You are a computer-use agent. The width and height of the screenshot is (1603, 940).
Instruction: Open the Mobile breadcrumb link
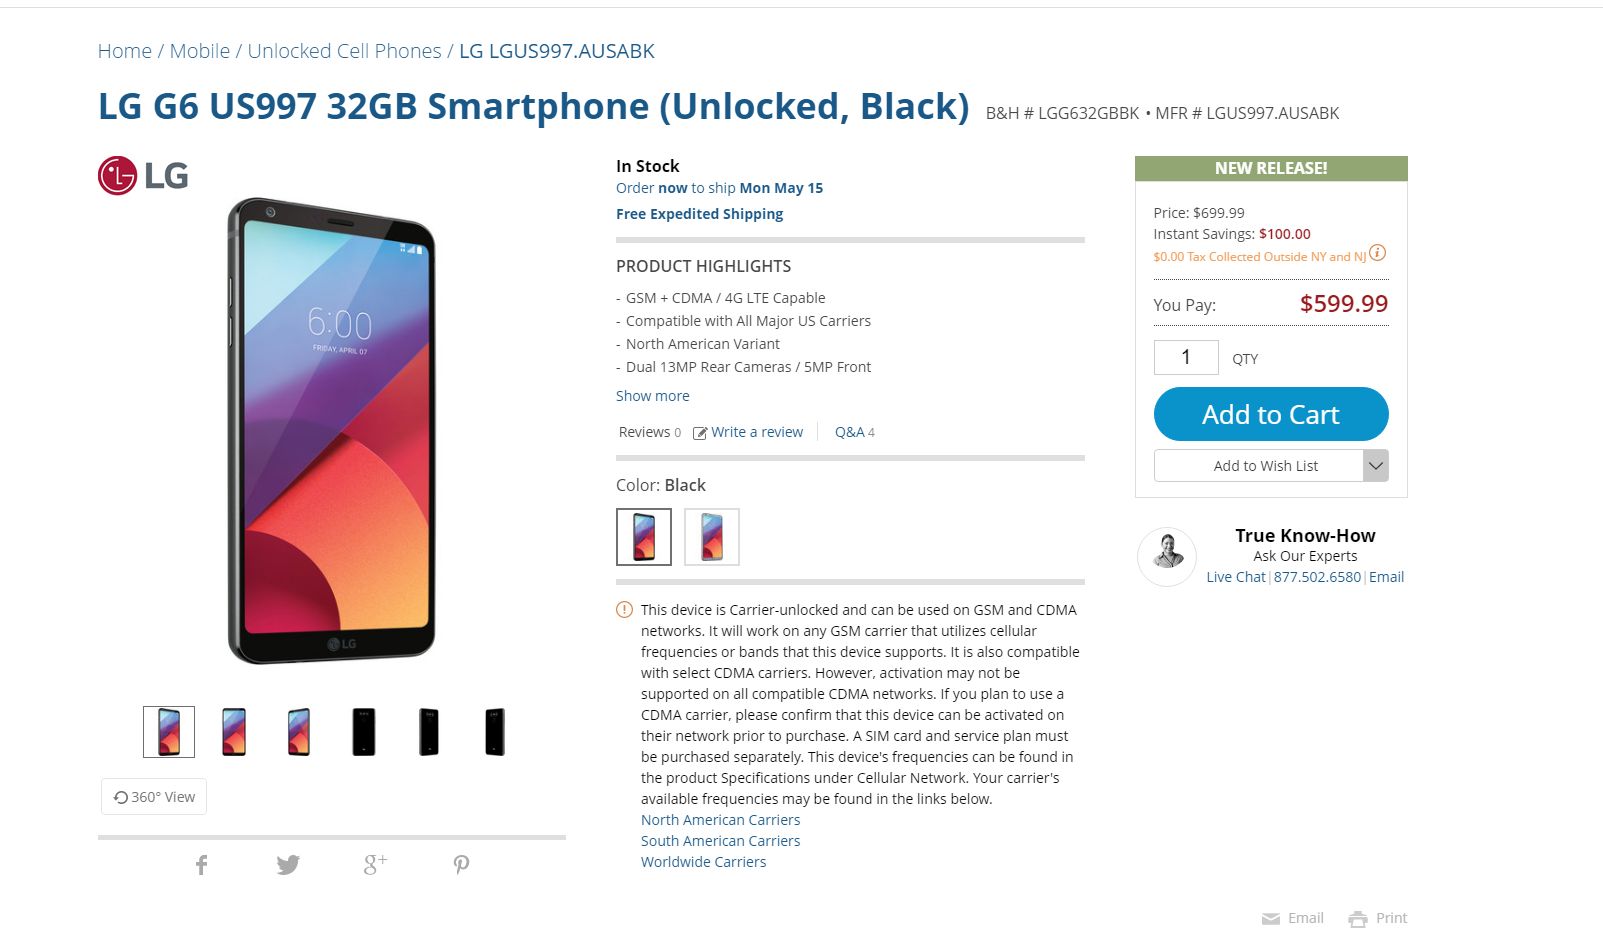[200, 51]
